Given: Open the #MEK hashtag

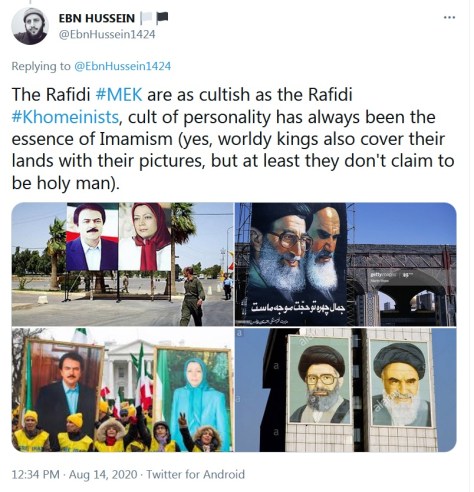Looking at the screenshot, I should click(x=119, y=95).
